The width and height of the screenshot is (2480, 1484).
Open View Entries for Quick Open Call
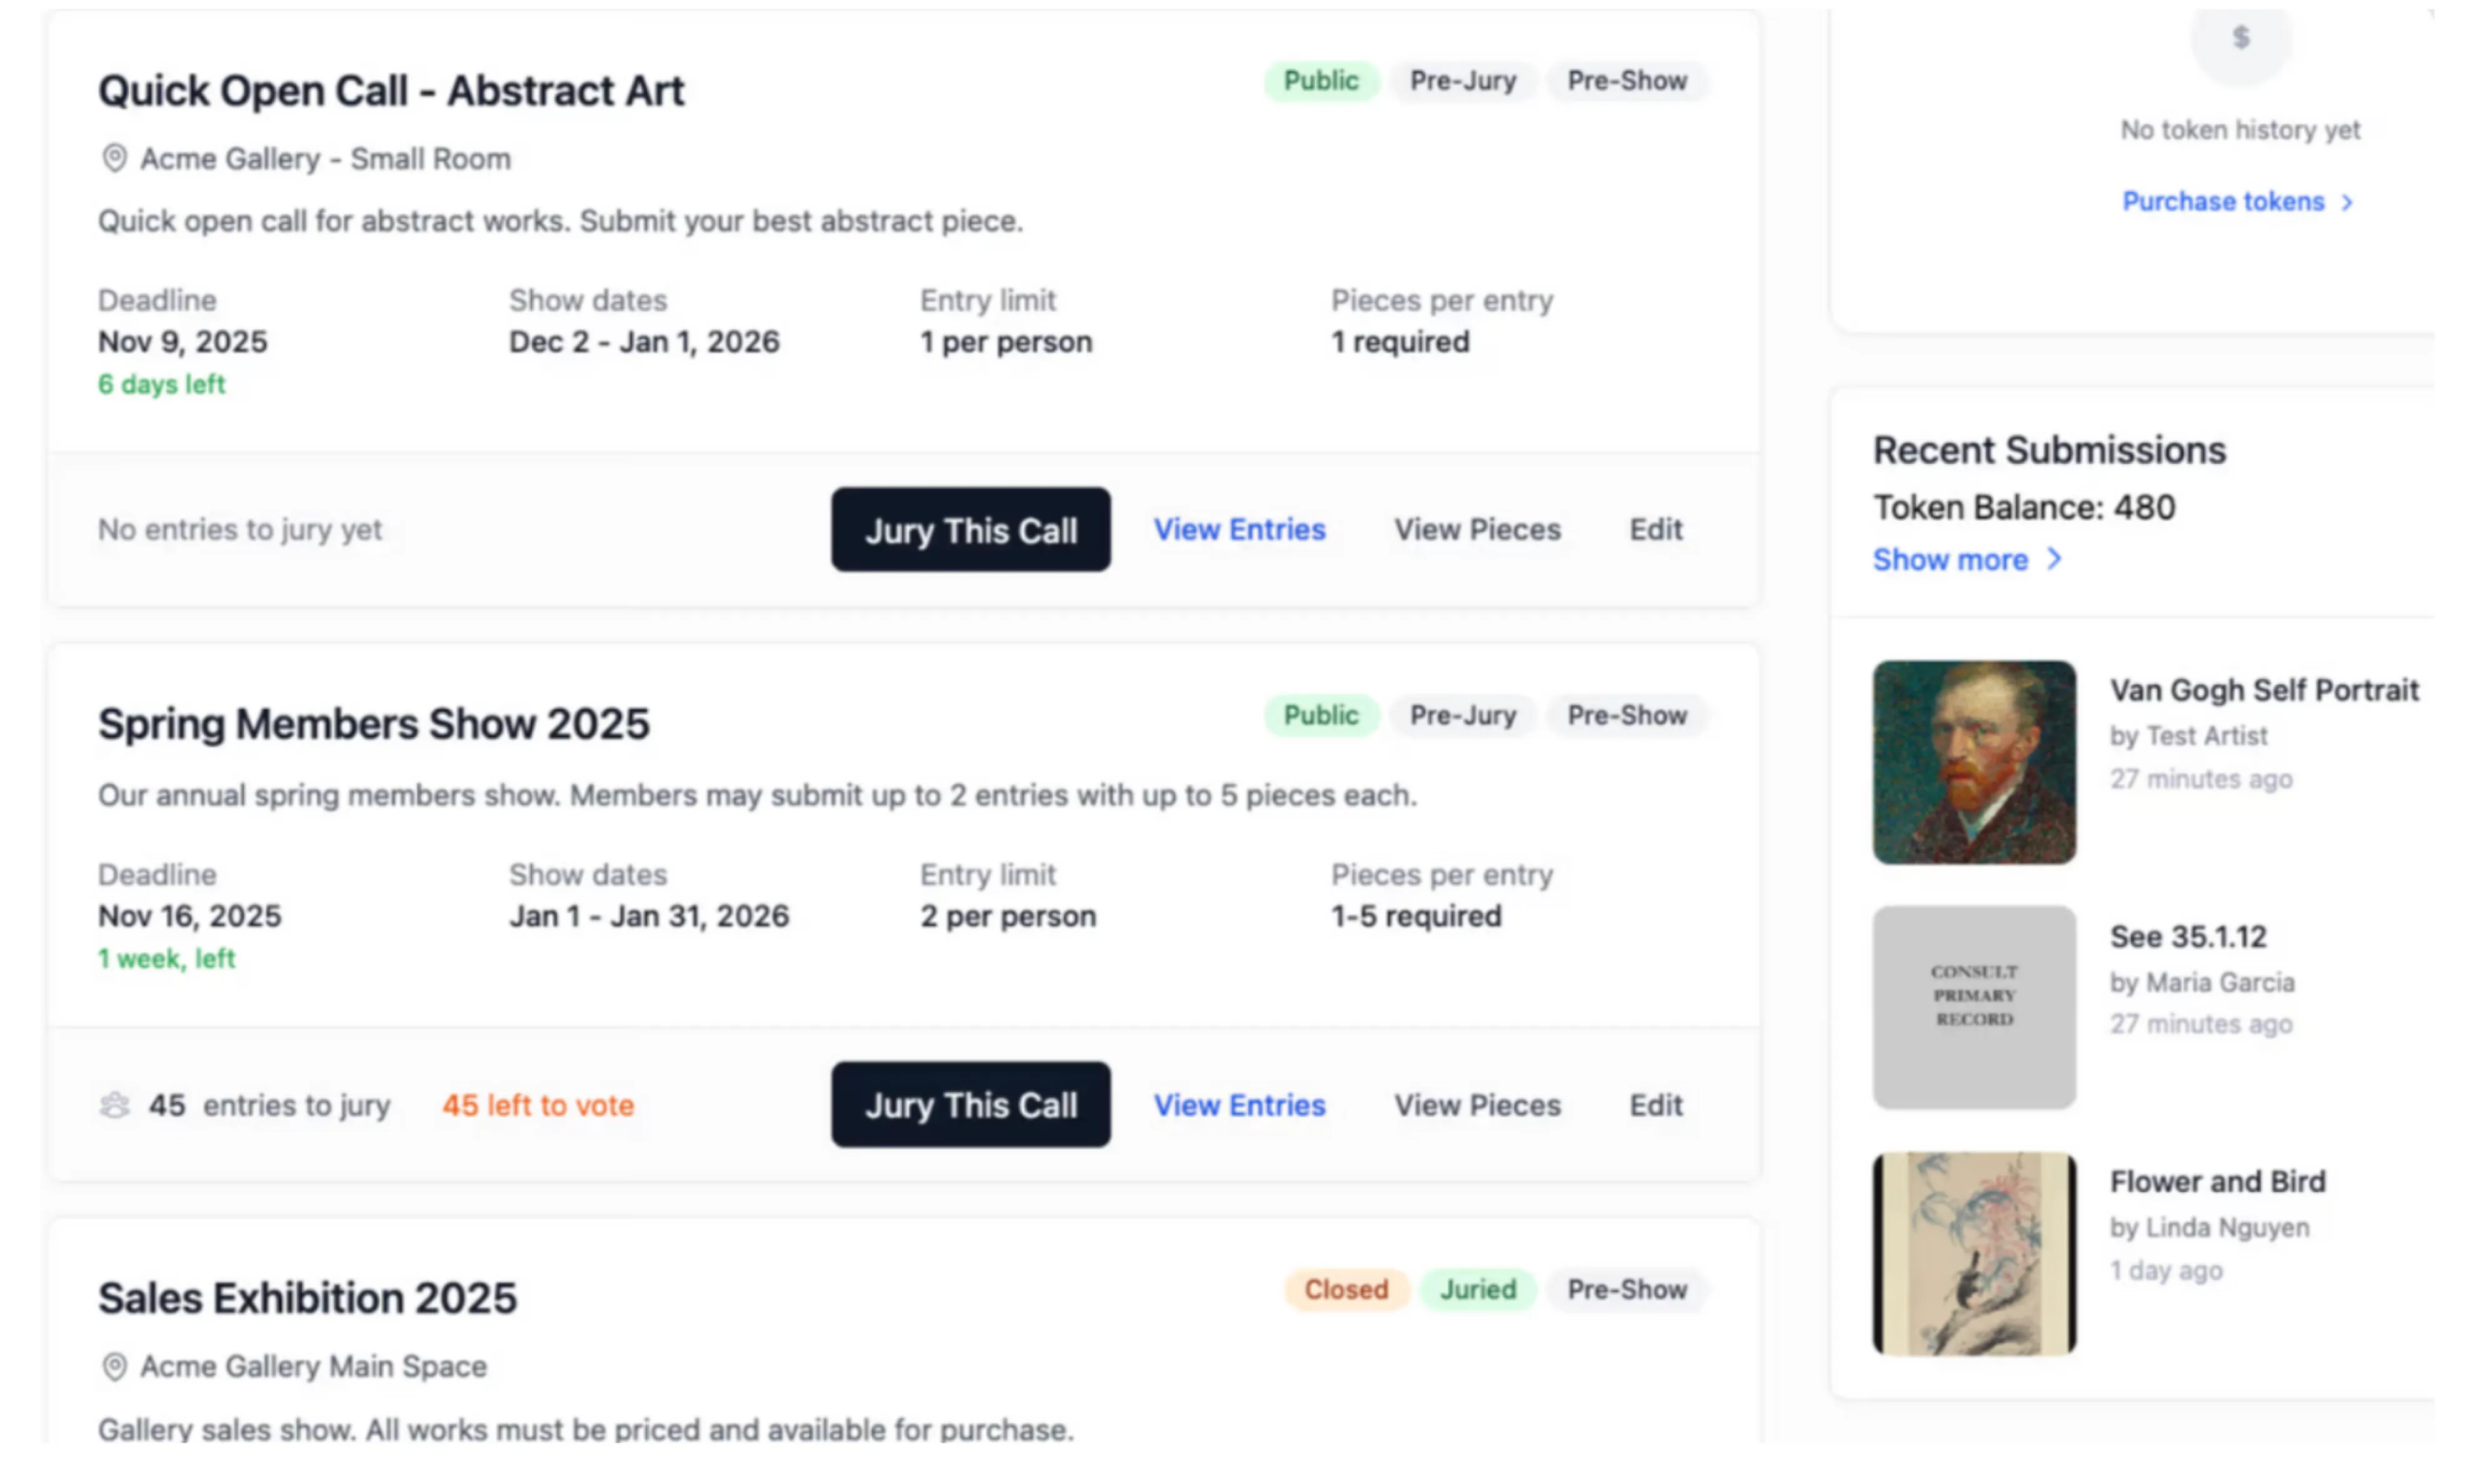point(1239,530)
